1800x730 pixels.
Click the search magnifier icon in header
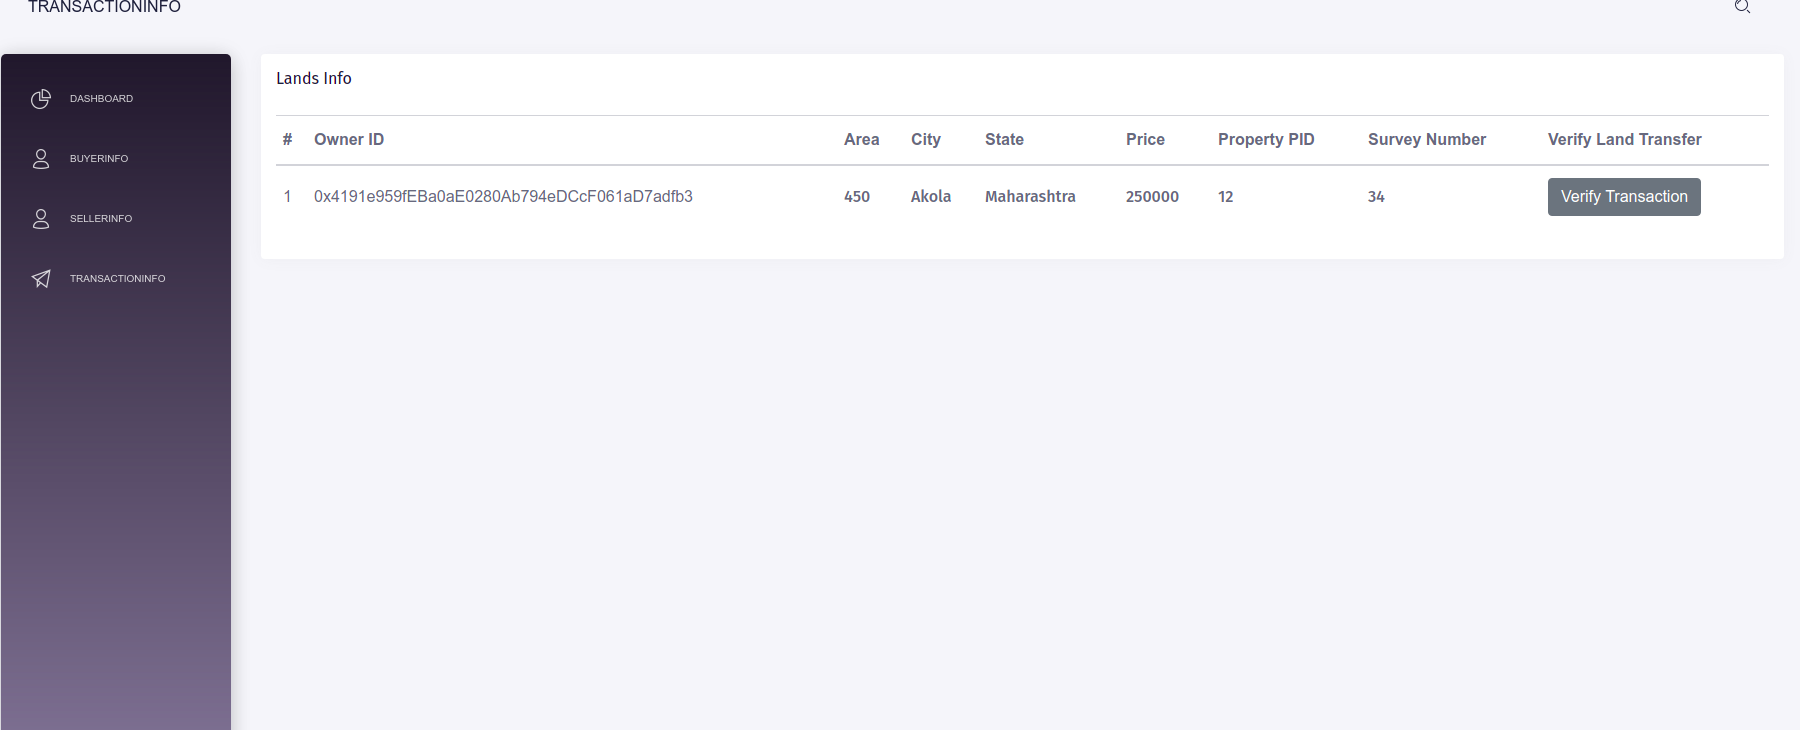click(x=1742, y=6)
